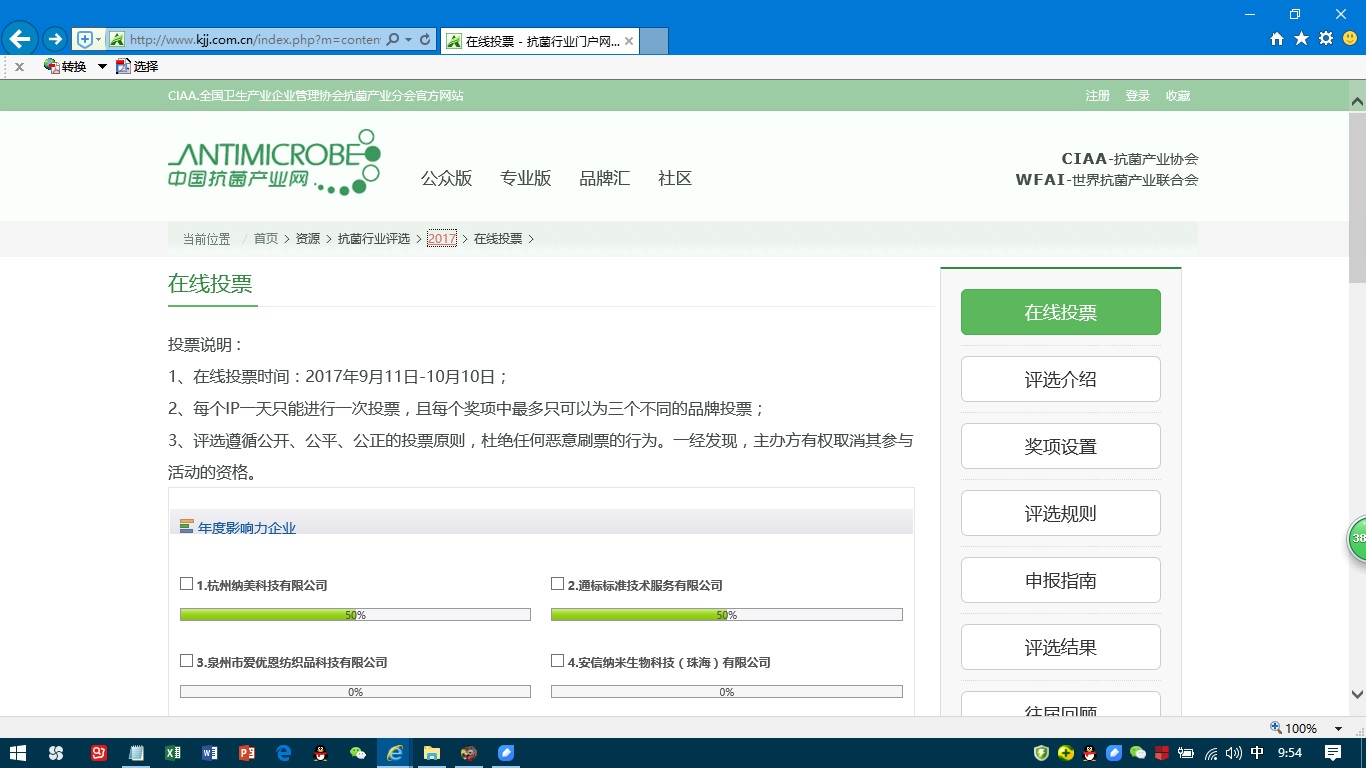Check the box for 1.杭州纳美科技有限公司
The image size is (1366, 768).
tap(186, 584)
